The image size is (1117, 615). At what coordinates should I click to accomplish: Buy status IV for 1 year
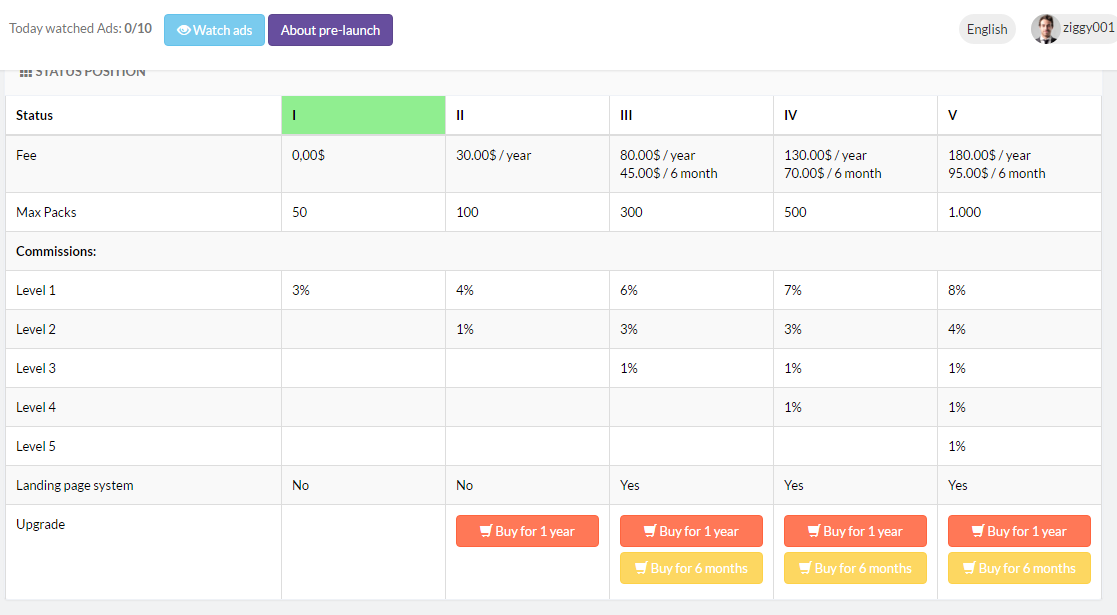[855, 531]
